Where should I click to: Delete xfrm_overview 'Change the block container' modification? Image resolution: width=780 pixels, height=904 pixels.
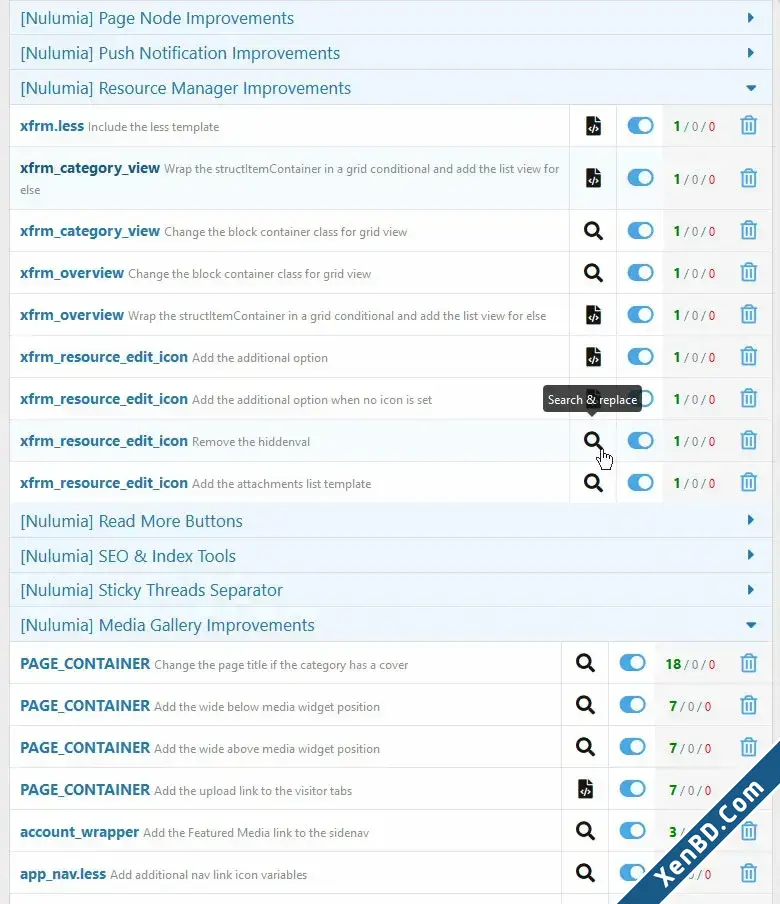[748, 272]
